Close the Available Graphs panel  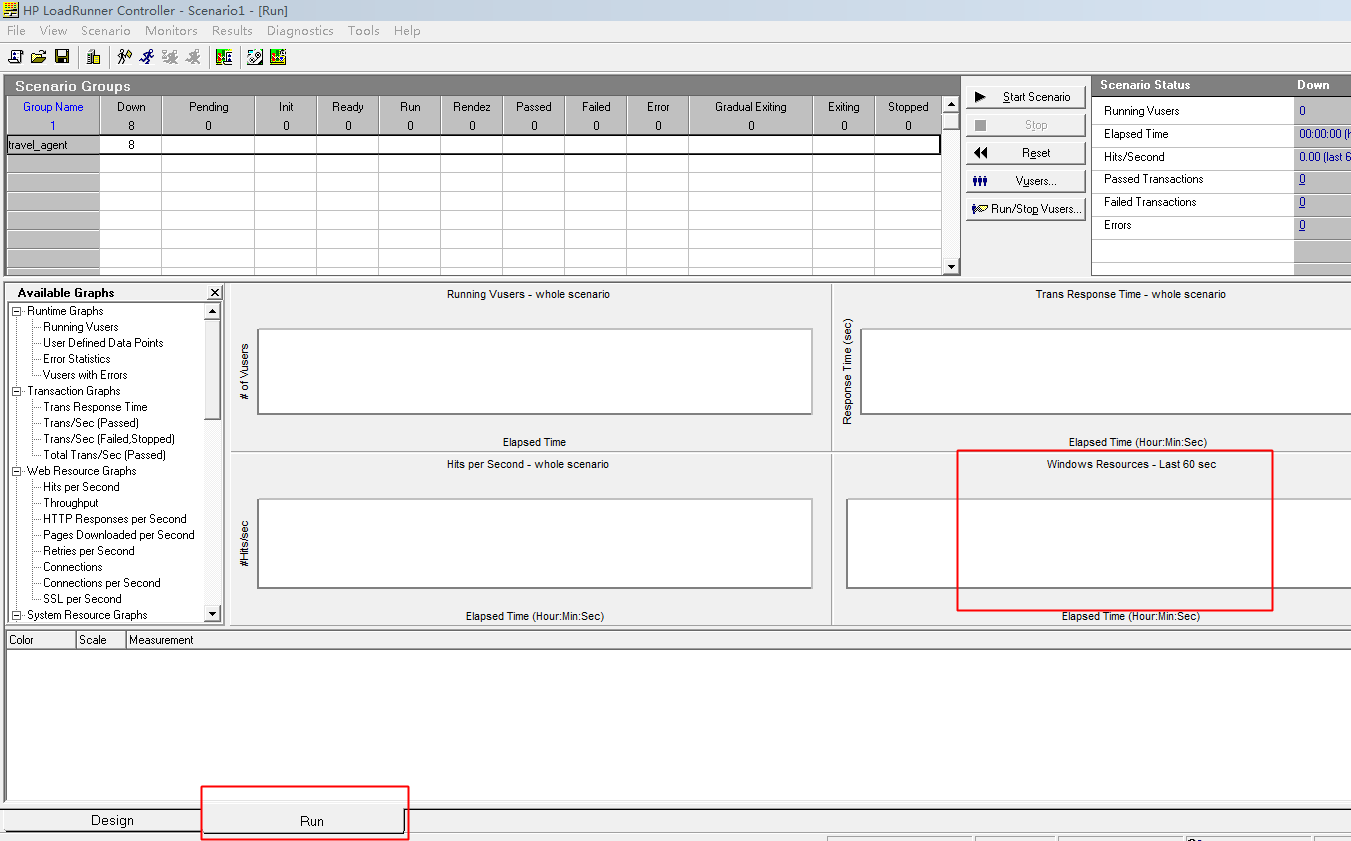[215, 292]
